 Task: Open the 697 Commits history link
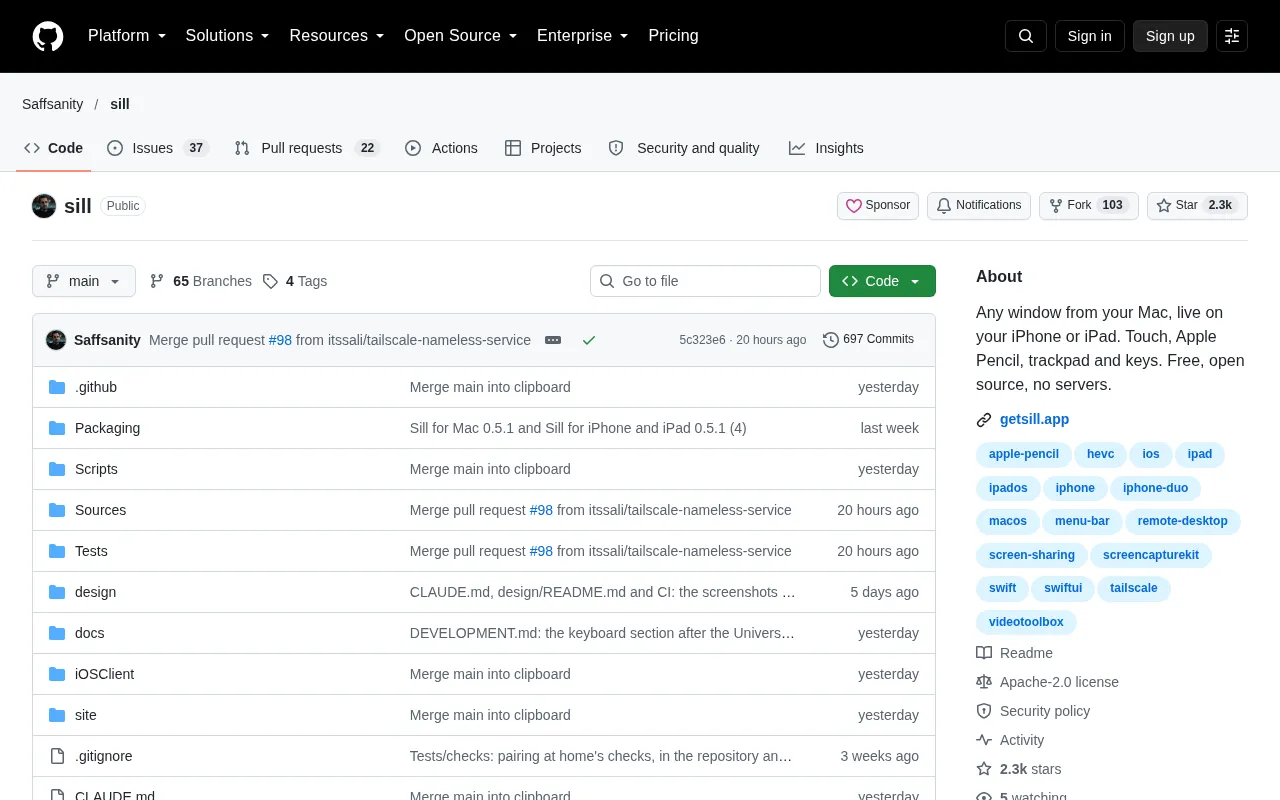coord(868,340)
